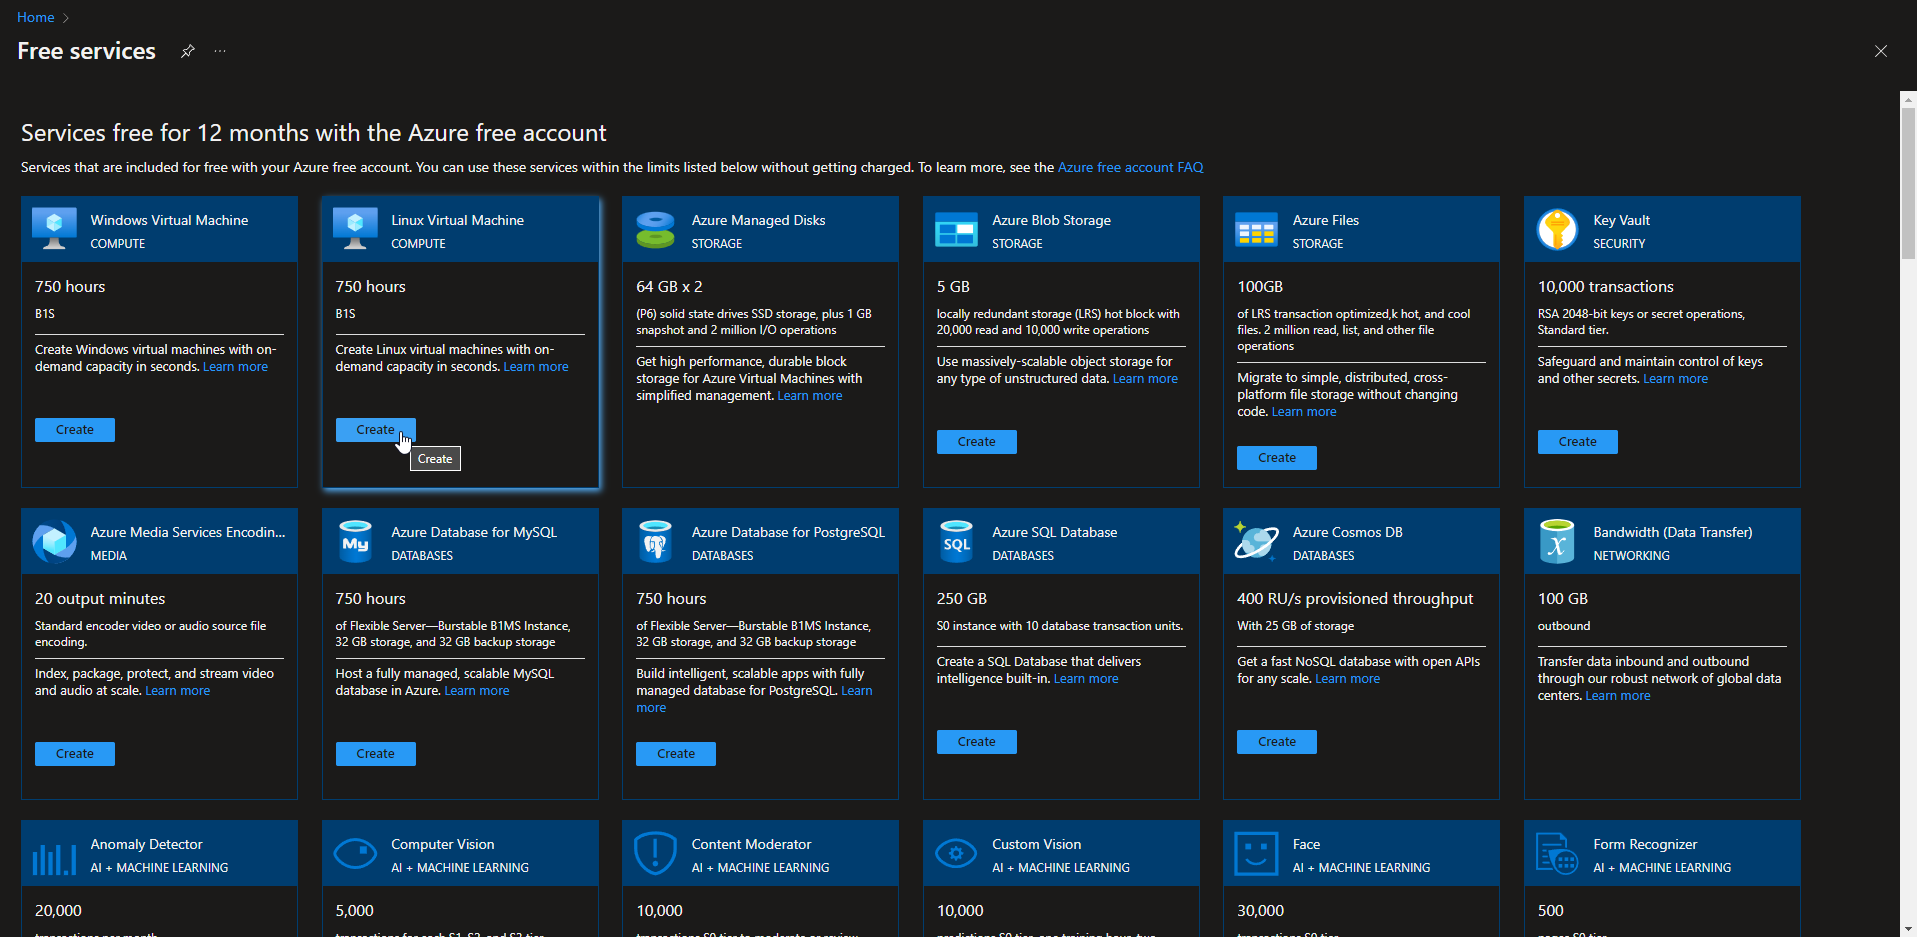Open the more options ellipsis menu
This screenshot has height=937, width=1917.
(x=220, y=51)
